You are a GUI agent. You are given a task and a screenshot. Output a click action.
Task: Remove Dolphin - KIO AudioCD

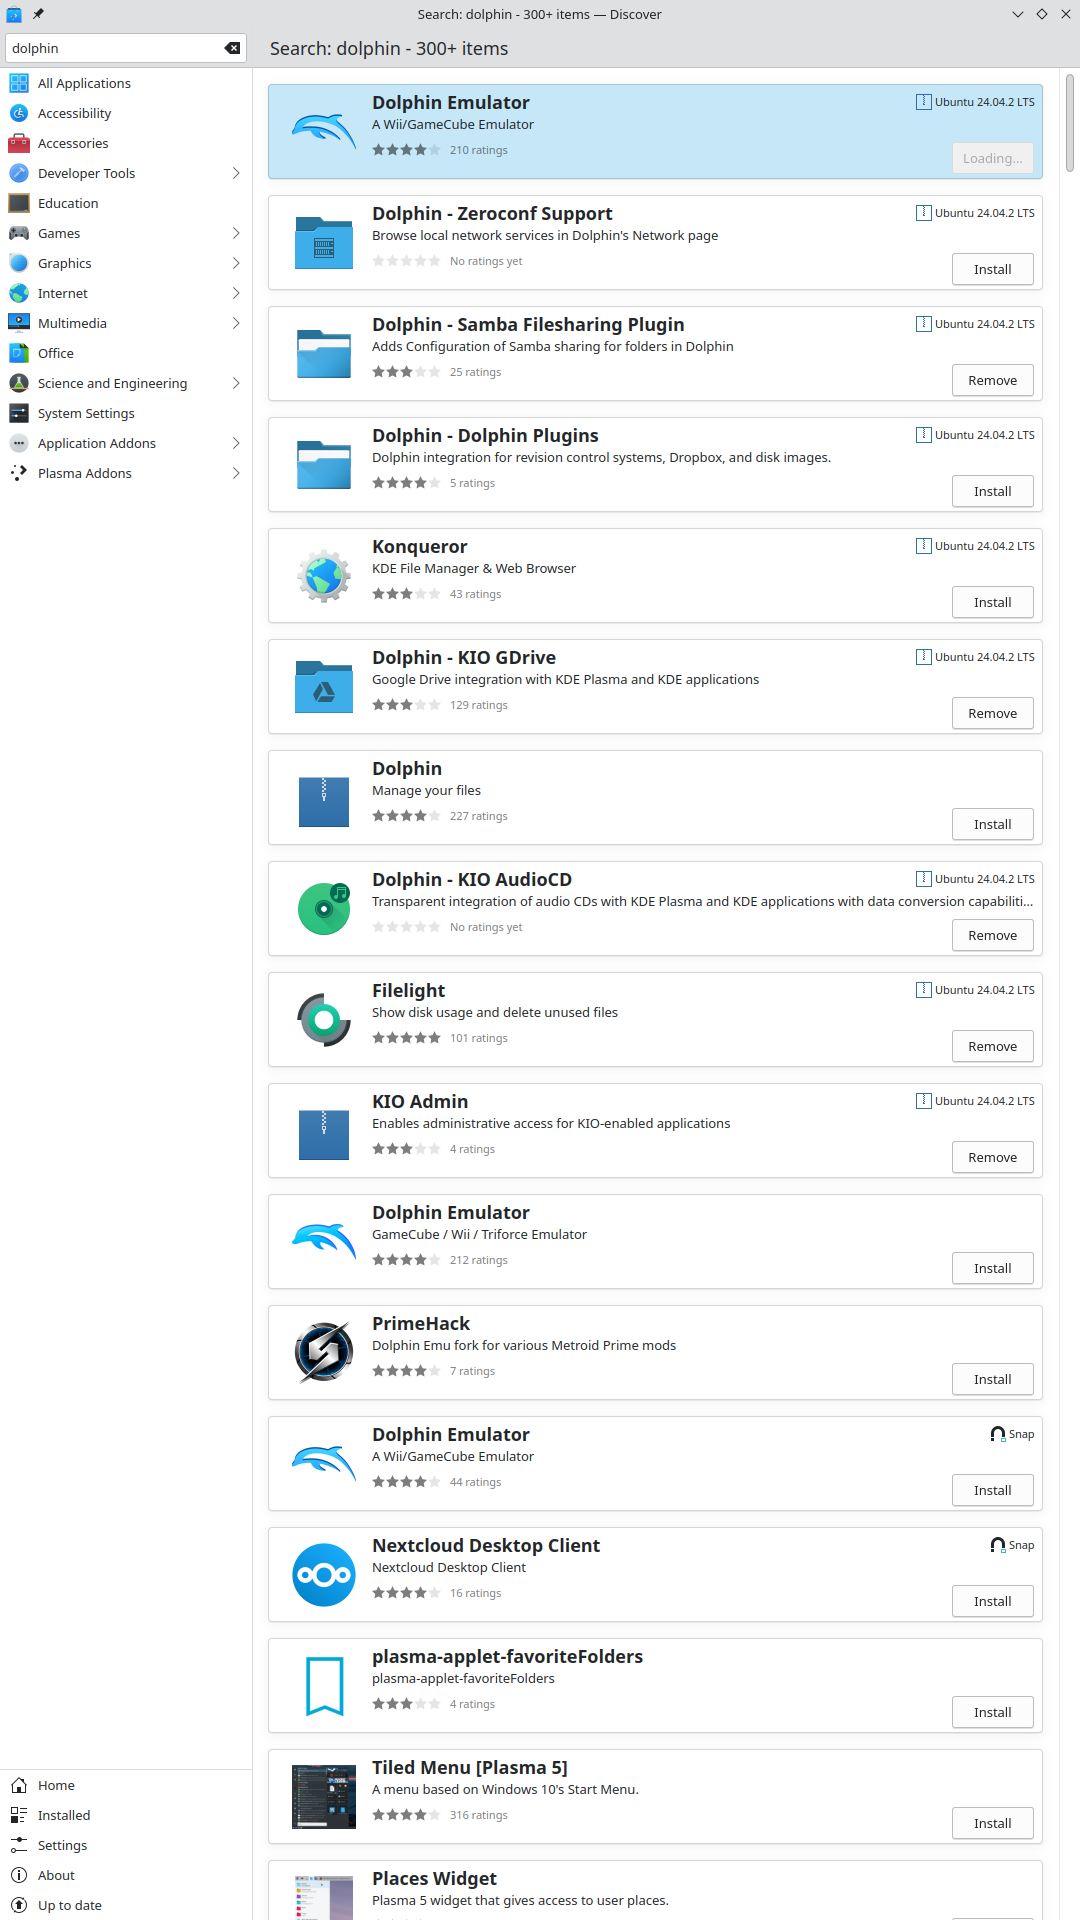coord(993,935)
